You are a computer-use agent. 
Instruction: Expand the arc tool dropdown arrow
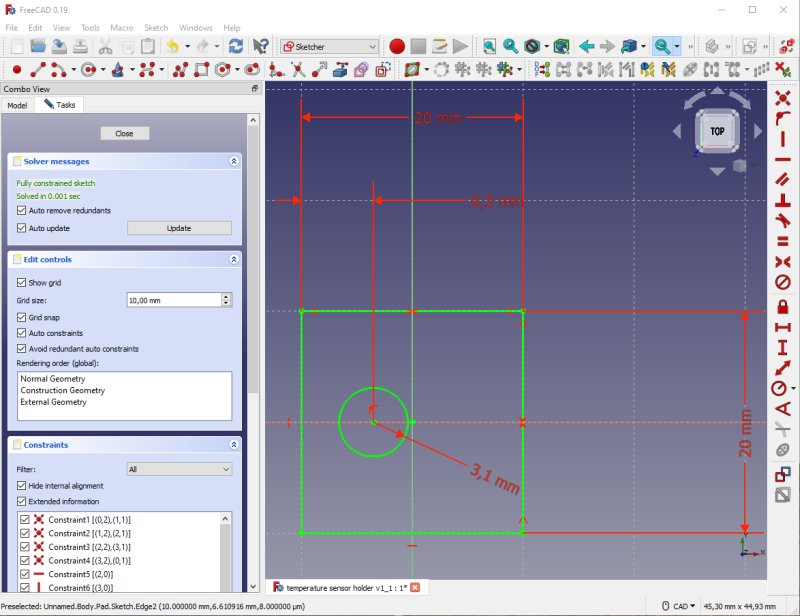click(x=73, y=69)
